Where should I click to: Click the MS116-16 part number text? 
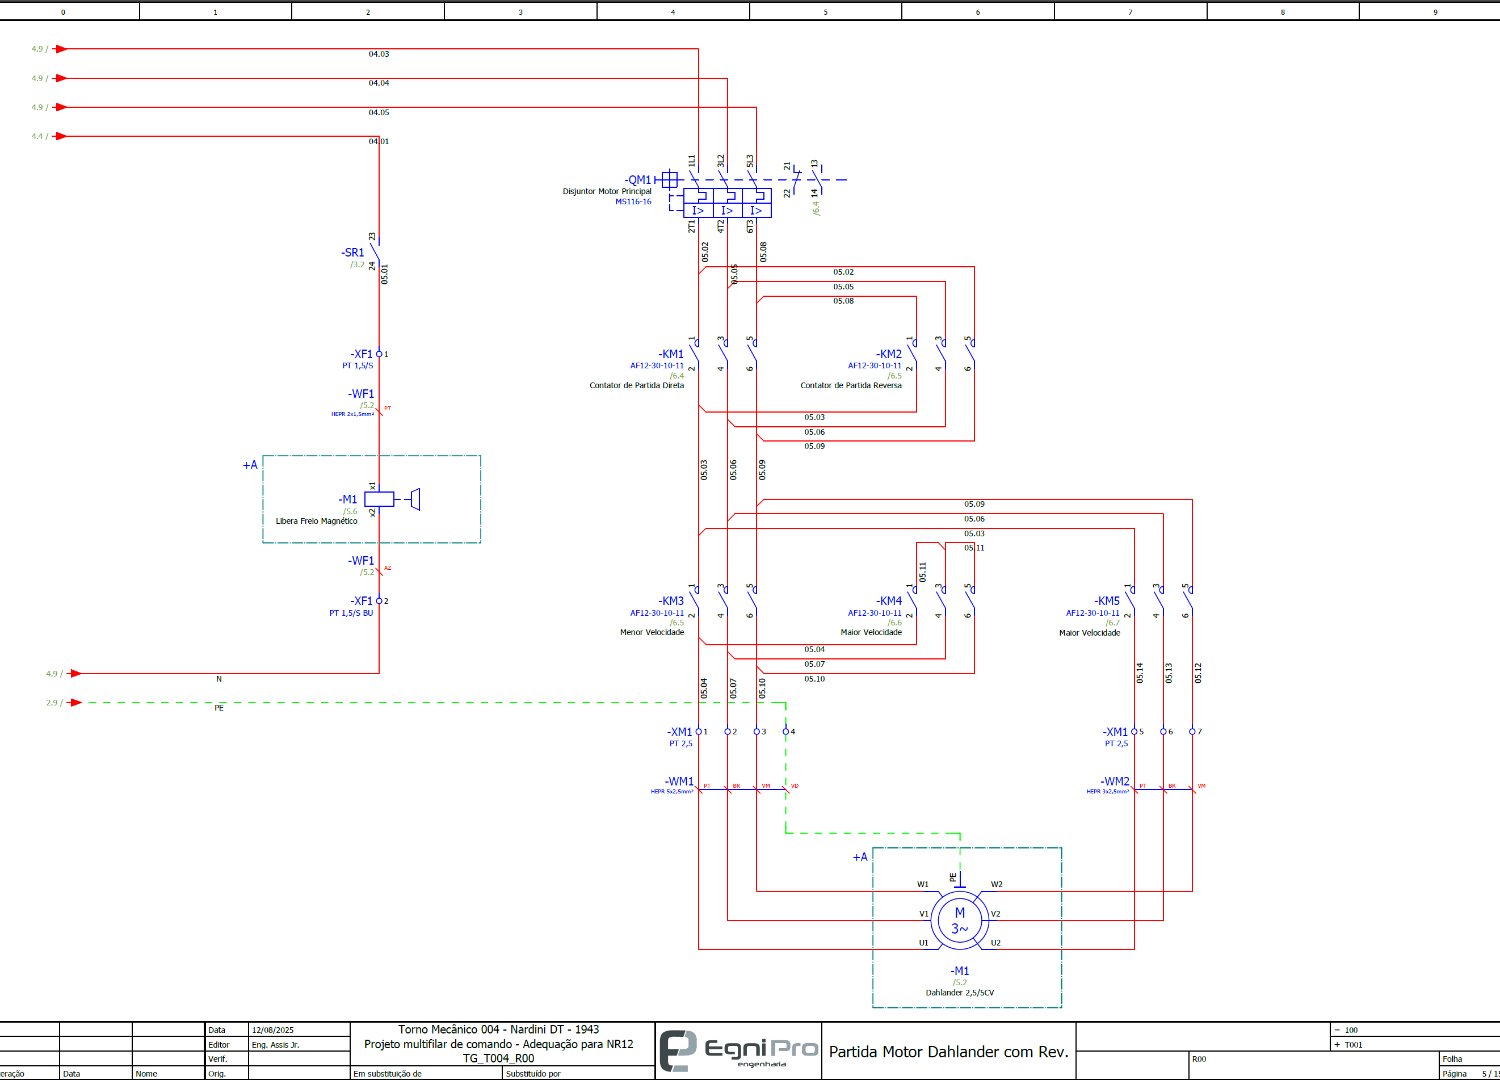[x=633, y=202]
